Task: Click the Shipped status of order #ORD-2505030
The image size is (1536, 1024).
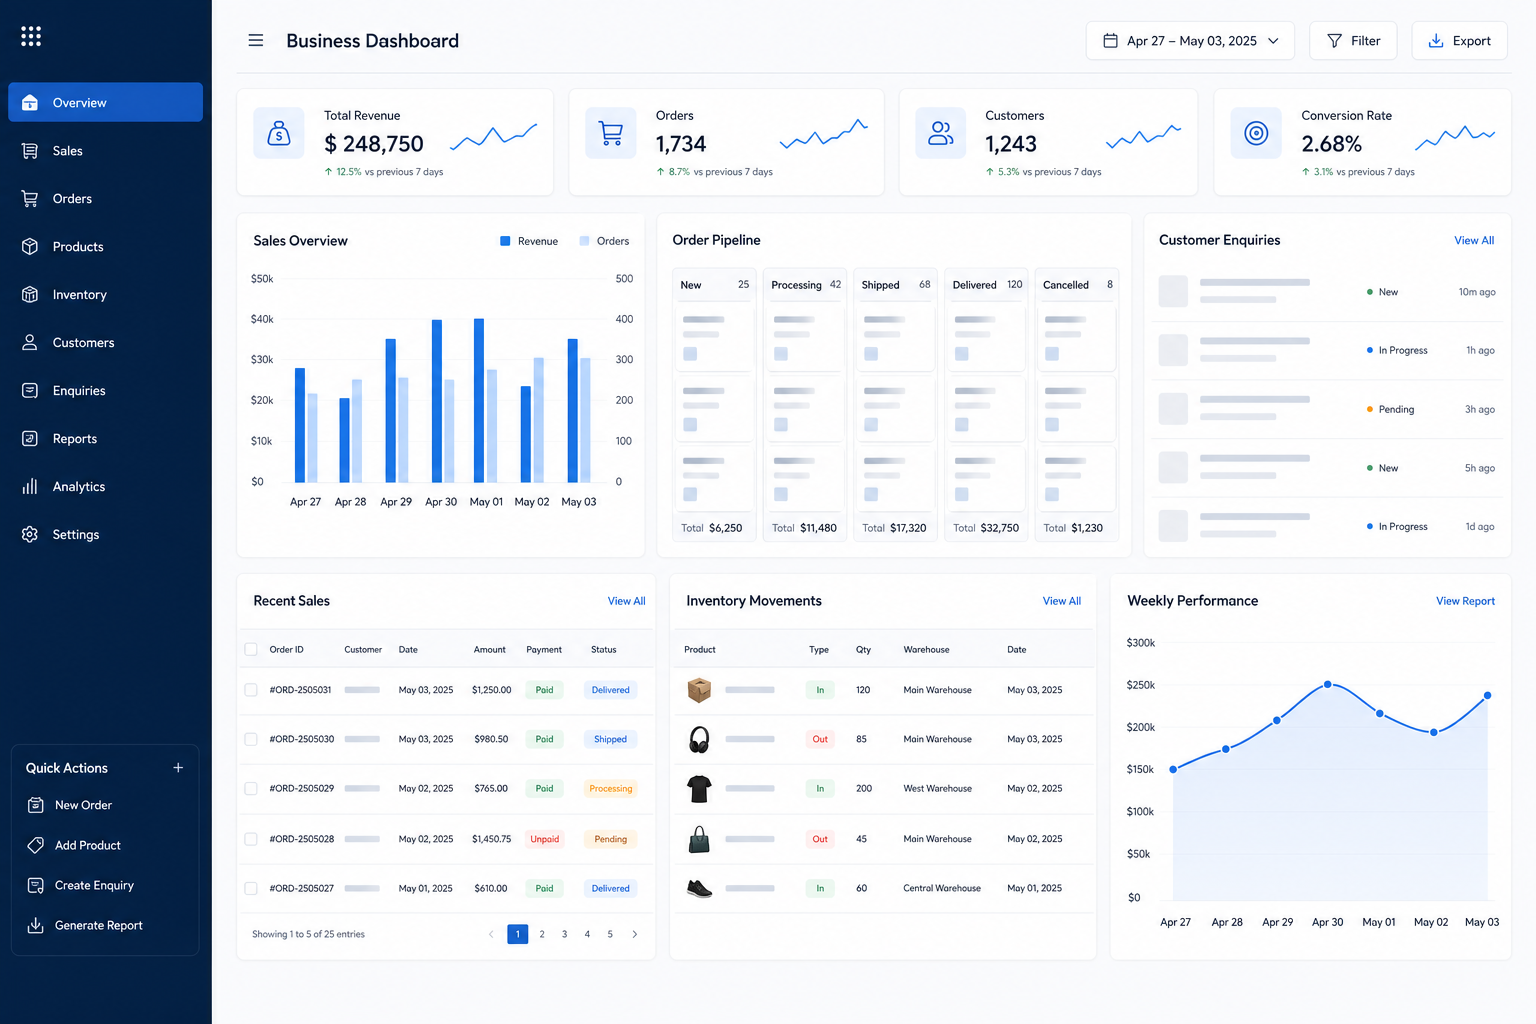Action: pyautogui.click(x=610, y=739)
